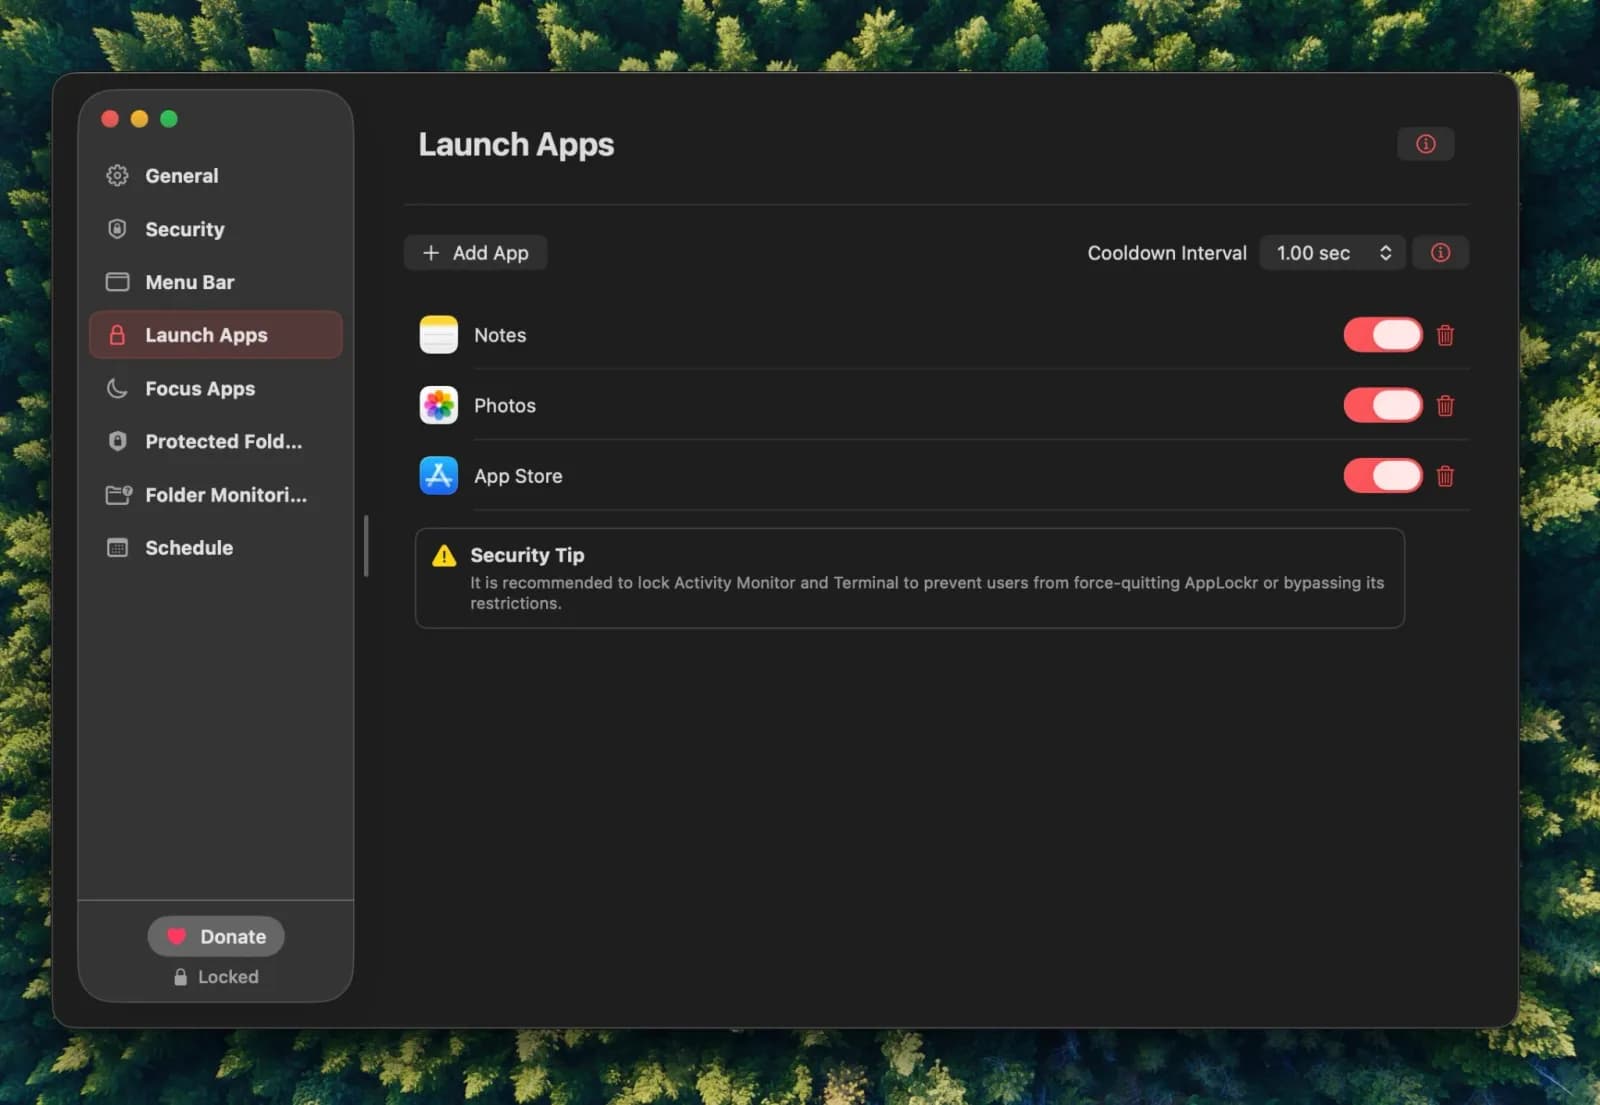This screenshot has height=1105, width=1600.
Task: Click the "Notes" app name
Action: [x=500, y=336]
